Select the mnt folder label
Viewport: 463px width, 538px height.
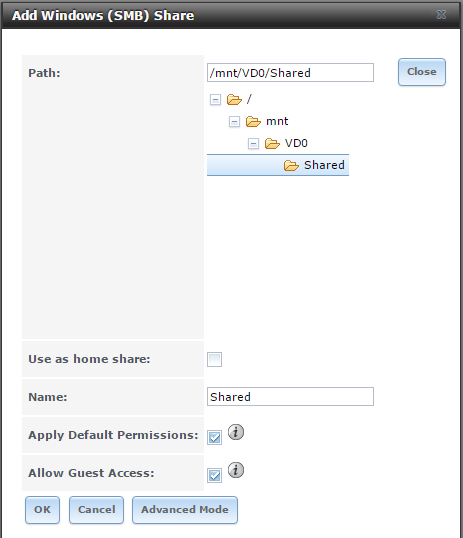coord(277,121)
